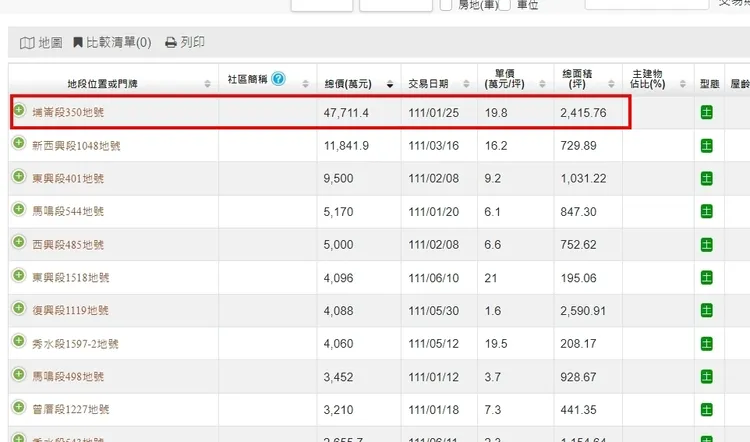Sort by the 總面積(坪) column arrows
This screenshot has height=442, width=750.
pyautogui.click(x=611, y=84)
